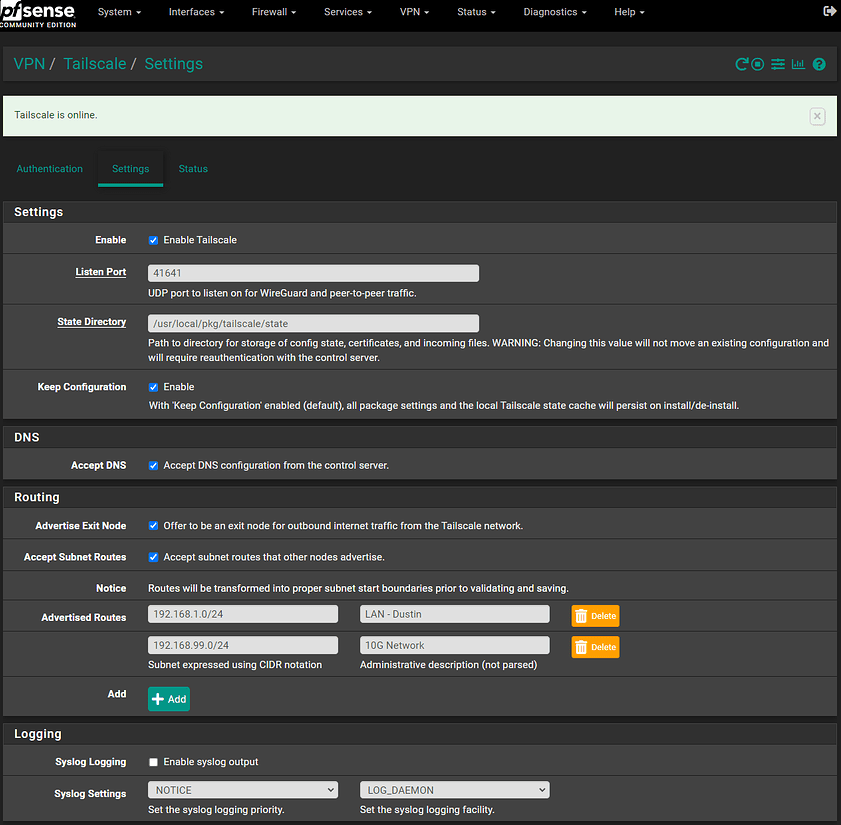Uncheck Advertise Exit Node option

[x=153, y=525]
